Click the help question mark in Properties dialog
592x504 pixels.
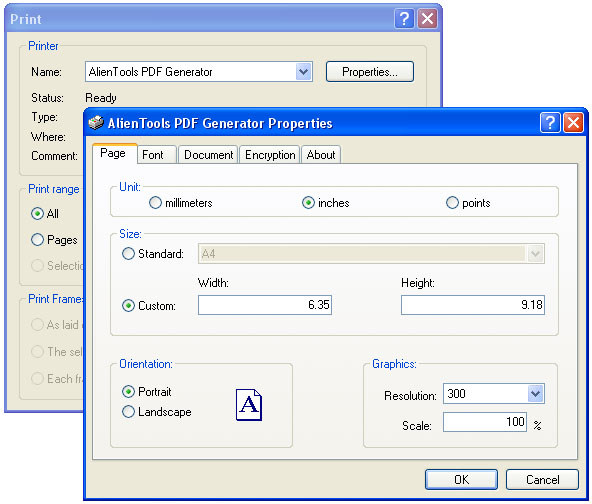click(x=550, y=123)
